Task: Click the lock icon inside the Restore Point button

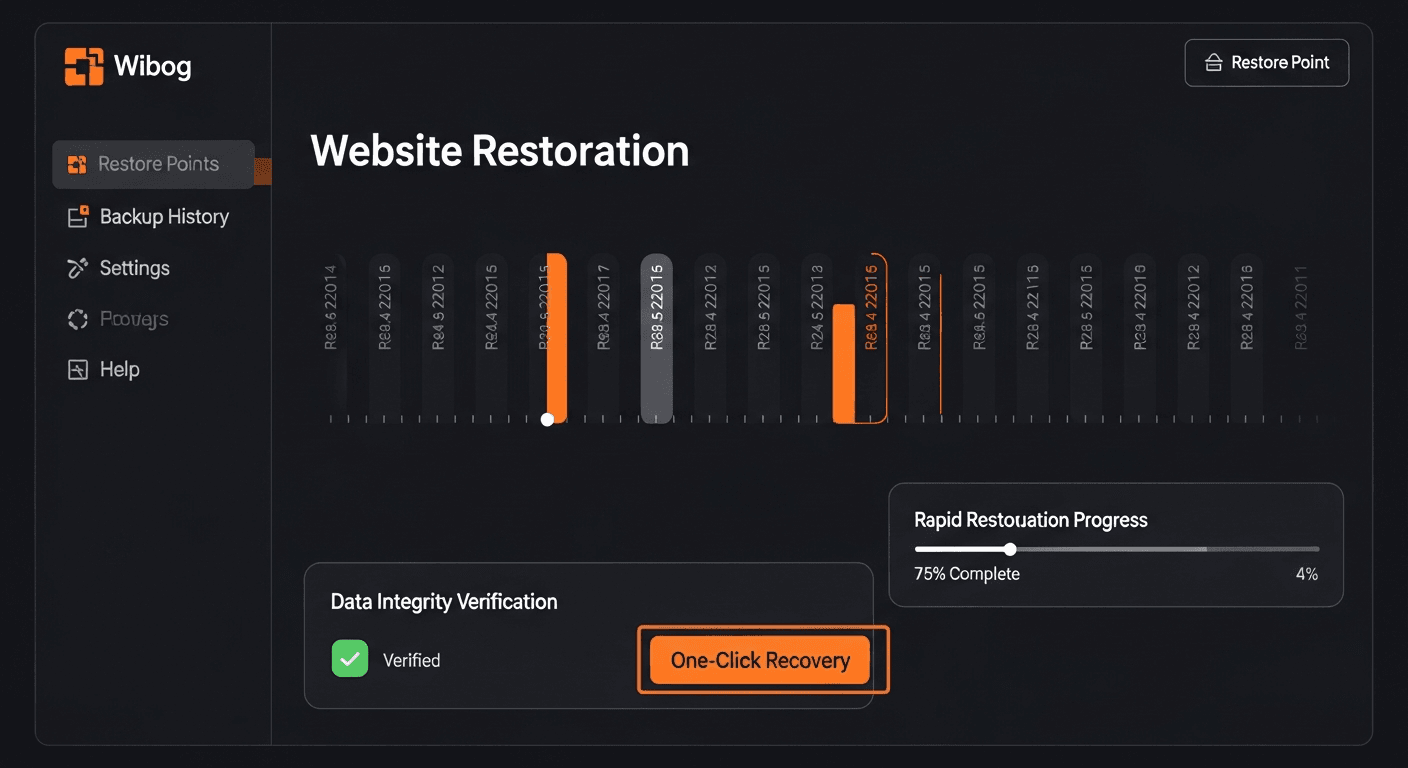Action: pyautogui.click(x=1213, y=62)
